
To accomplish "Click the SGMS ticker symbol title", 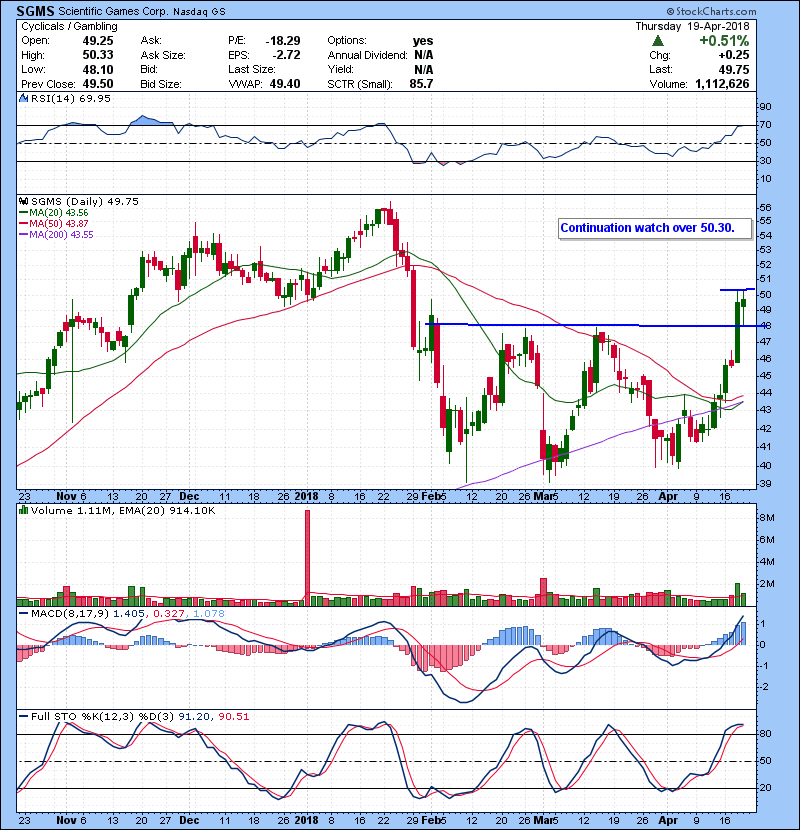I will [35, 11].
